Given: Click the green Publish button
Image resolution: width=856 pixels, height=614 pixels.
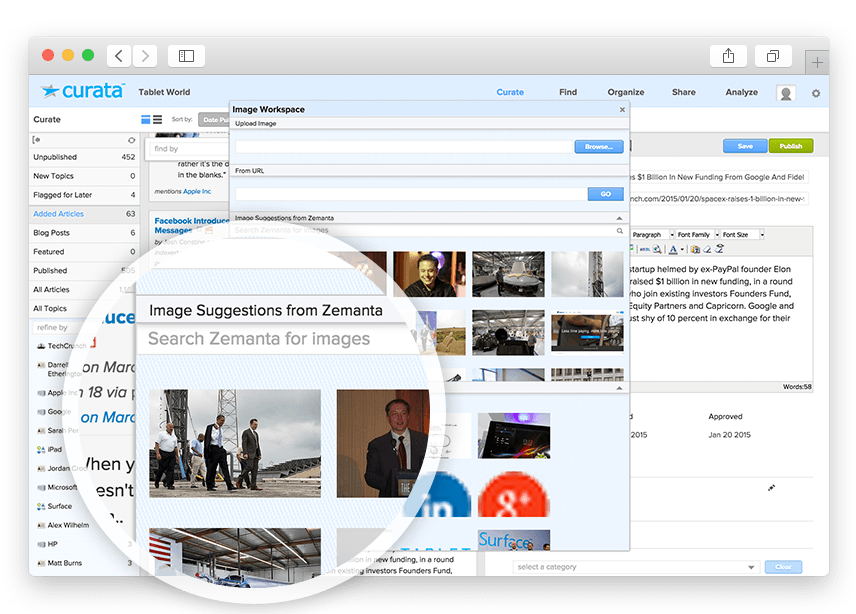Looking at the screenshot, I should (x=790, y=146).
